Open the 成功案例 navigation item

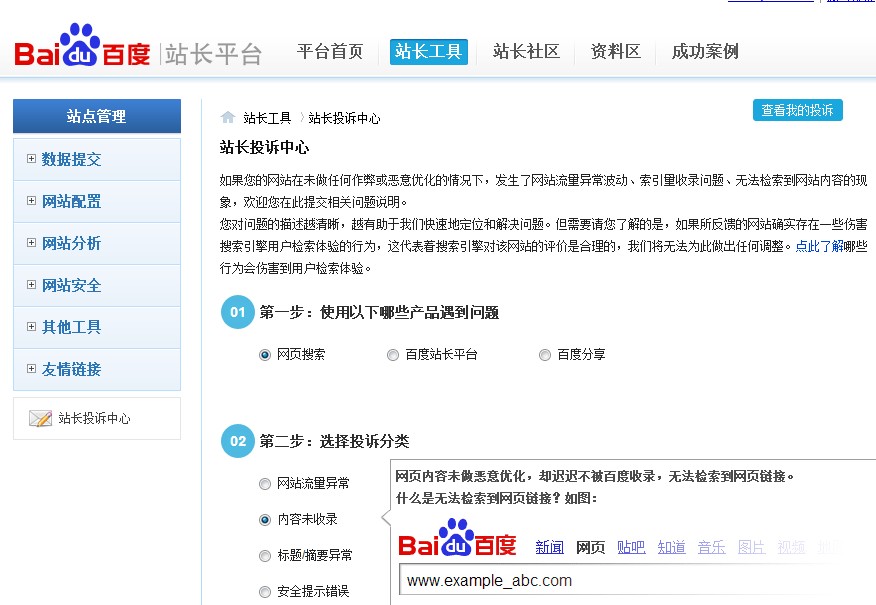click(x=705, y=52)
